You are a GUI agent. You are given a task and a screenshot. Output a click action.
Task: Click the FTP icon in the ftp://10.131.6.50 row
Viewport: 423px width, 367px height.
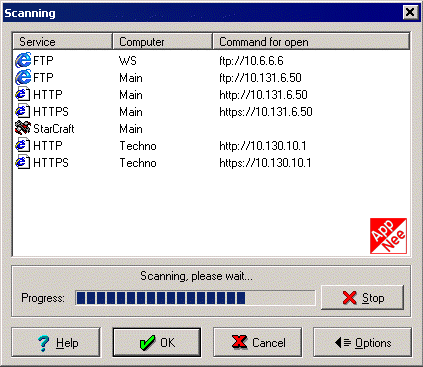click(x=23, y=77)
